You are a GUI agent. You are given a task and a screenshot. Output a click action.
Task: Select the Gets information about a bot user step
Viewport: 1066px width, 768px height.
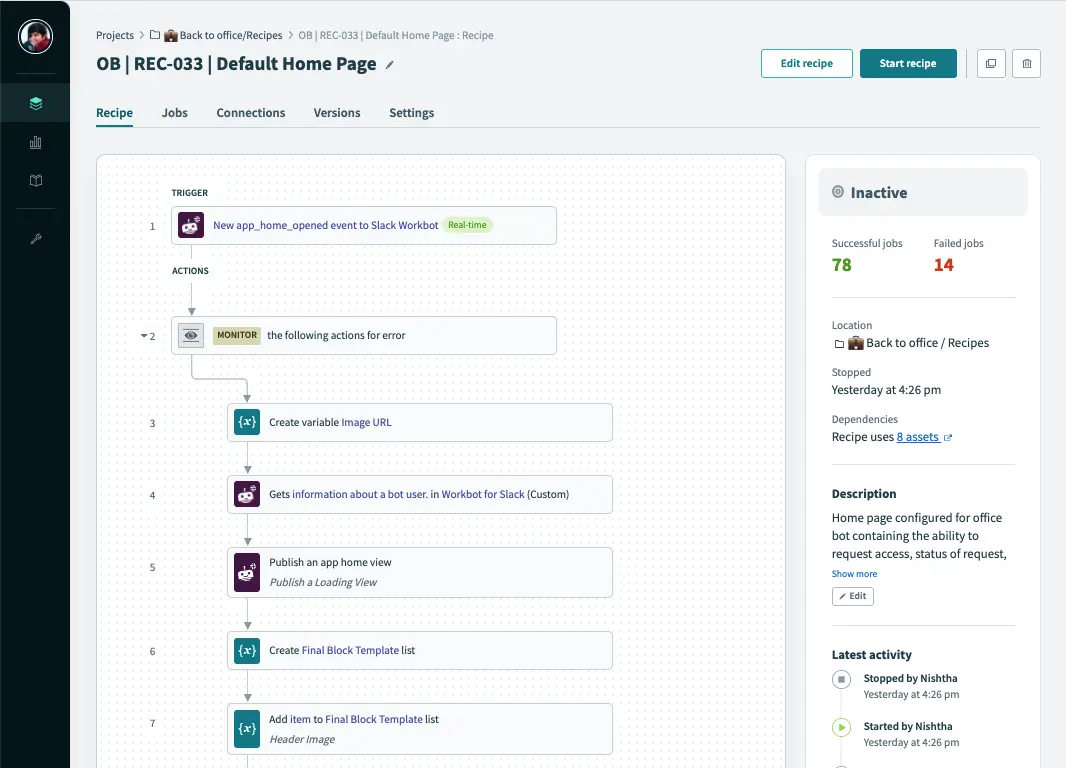[x=419, y=494]
